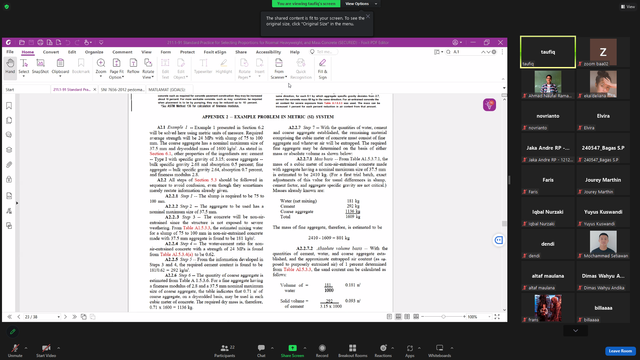Click the Zoom tool icon
This screenshot has width=640, height=360.
[x=101, y=63]
